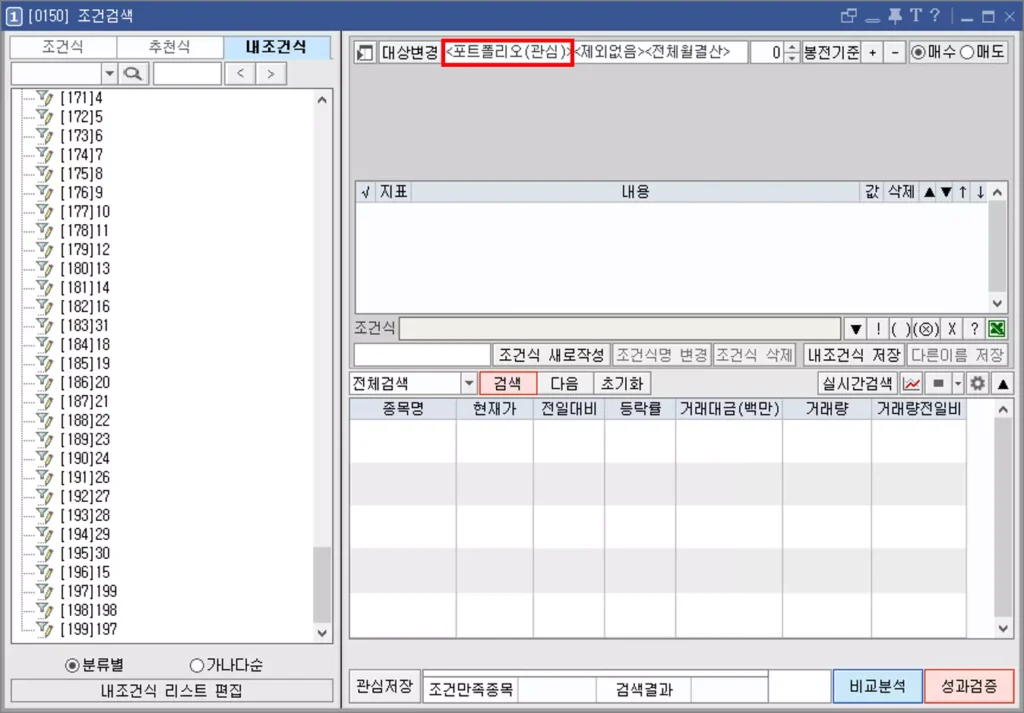Click the plus (+) button after 봉전기준

click(x=872, y=52)
